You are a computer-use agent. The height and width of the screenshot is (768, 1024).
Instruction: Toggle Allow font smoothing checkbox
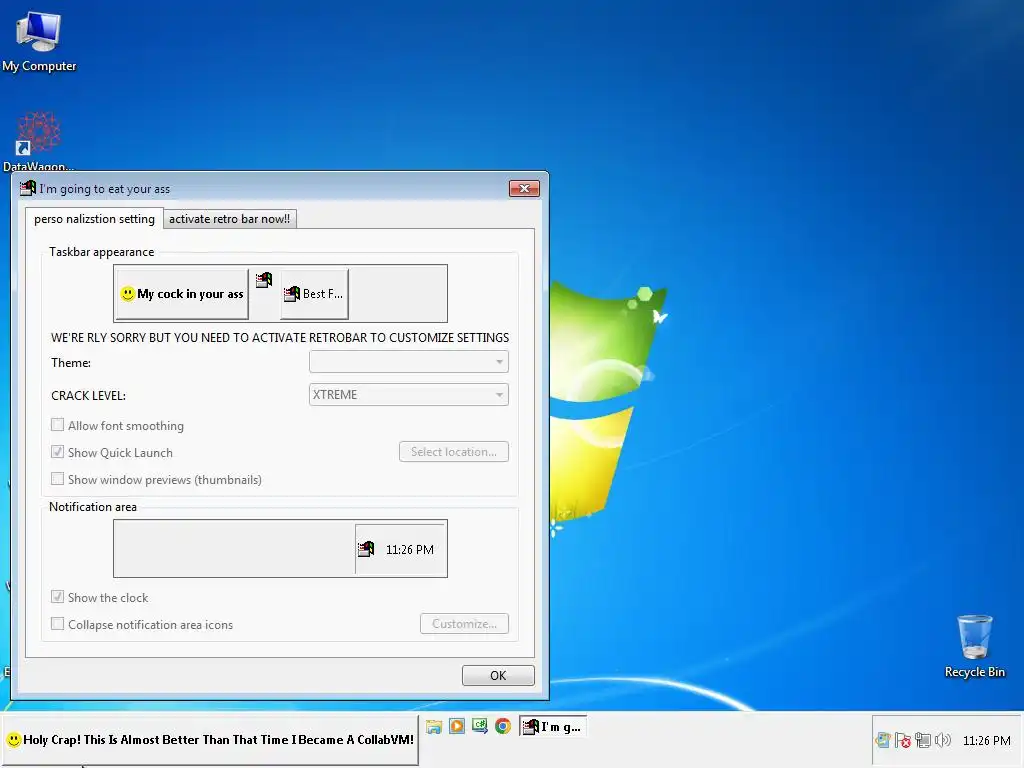coord(57,425)
